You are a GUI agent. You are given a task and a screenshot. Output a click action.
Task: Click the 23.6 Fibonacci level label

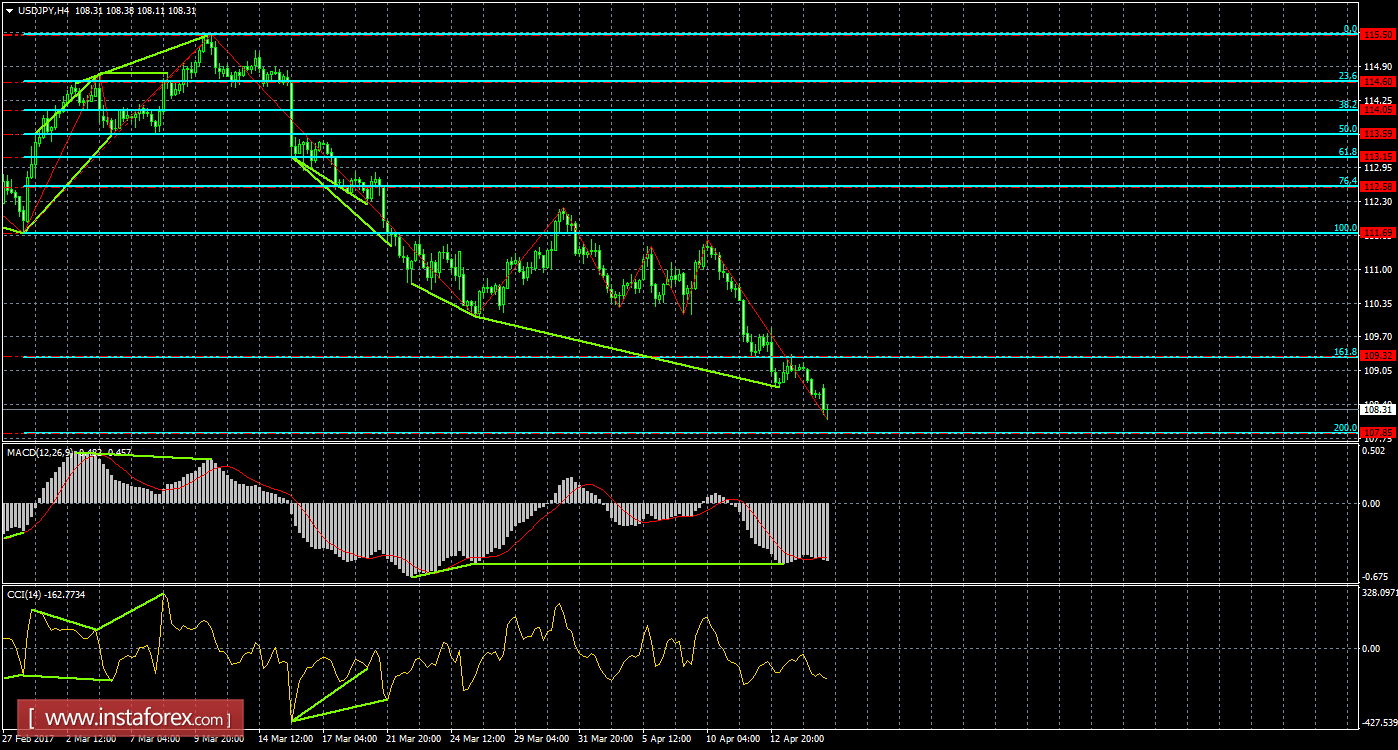(1349, 76)
